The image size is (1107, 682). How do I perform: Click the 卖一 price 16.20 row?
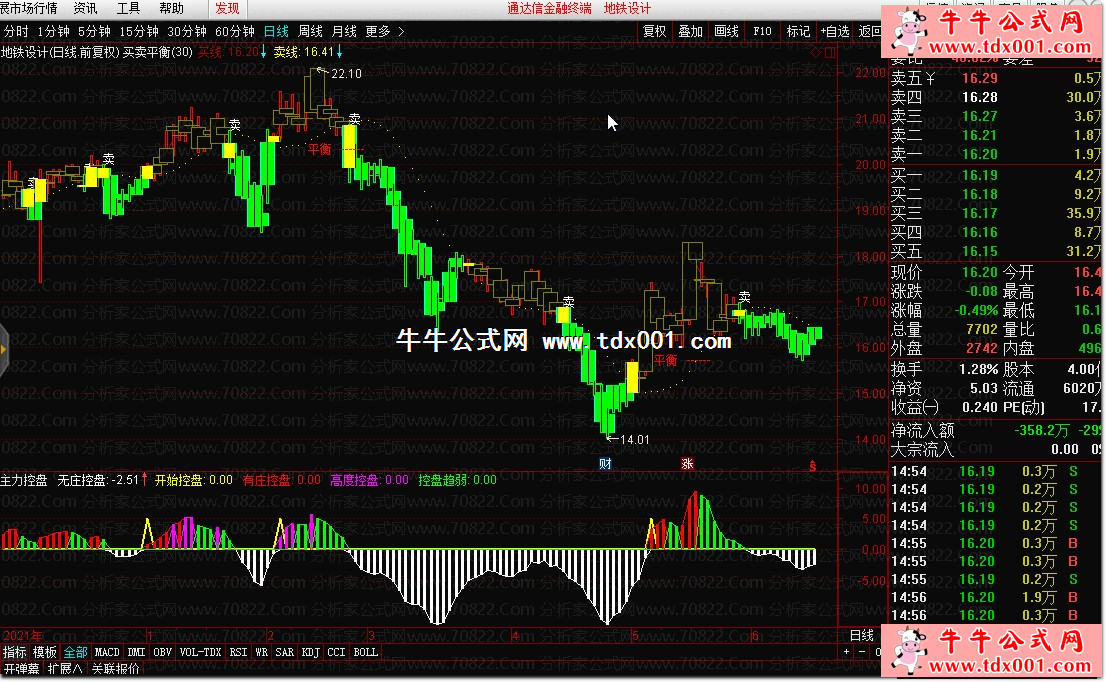pos(998,154)
